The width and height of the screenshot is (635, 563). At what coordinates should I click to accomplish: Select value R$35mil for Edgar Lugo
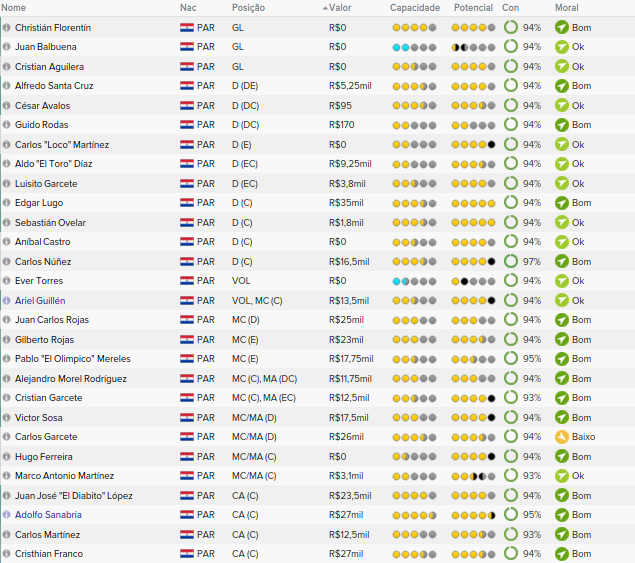tap(346, 203)
